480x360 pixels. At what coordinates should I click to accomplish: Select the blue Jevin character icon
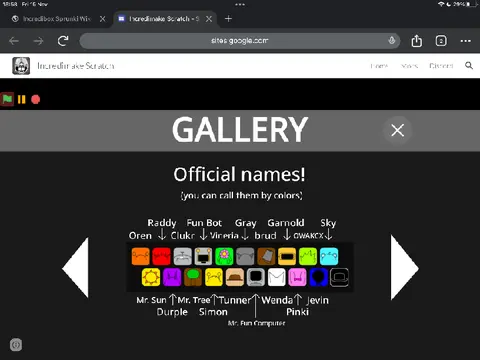click(318, 277)
